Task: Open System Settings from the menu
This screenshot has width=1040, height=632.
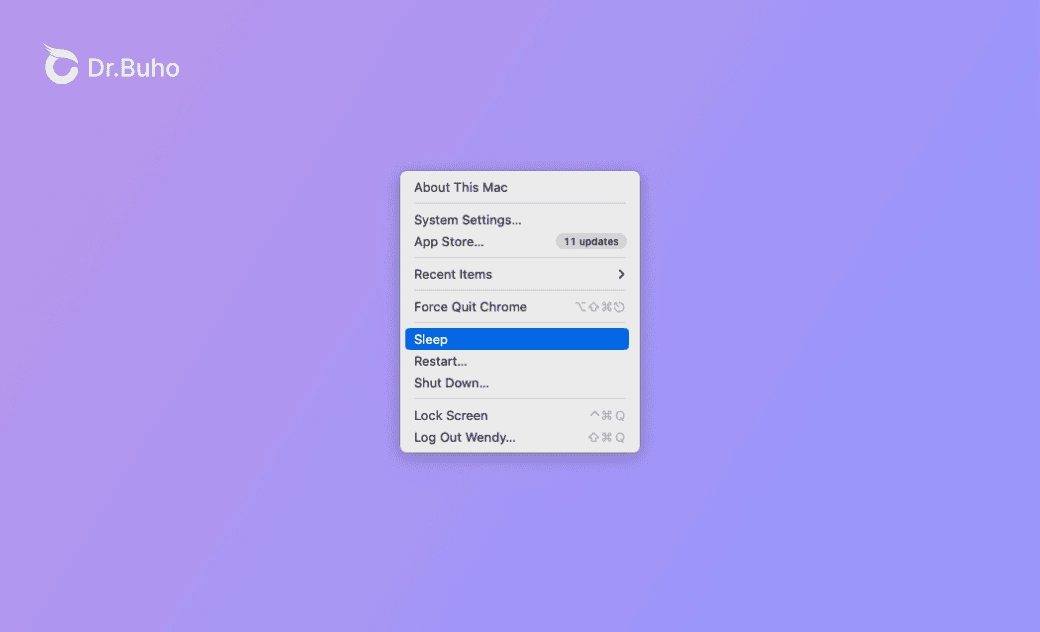Action: pyautogui.click(x=467, y=220)
